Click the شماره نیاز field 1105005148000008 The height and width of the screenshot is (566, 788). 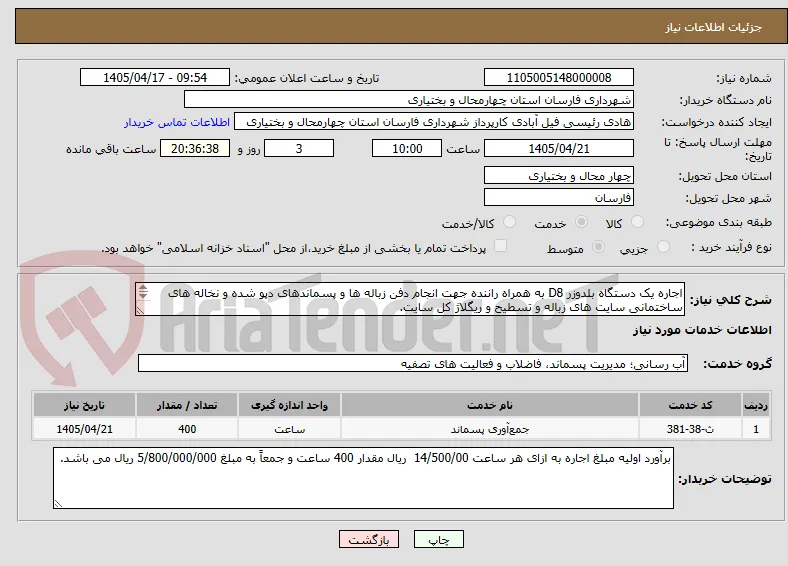click(559, 77)
